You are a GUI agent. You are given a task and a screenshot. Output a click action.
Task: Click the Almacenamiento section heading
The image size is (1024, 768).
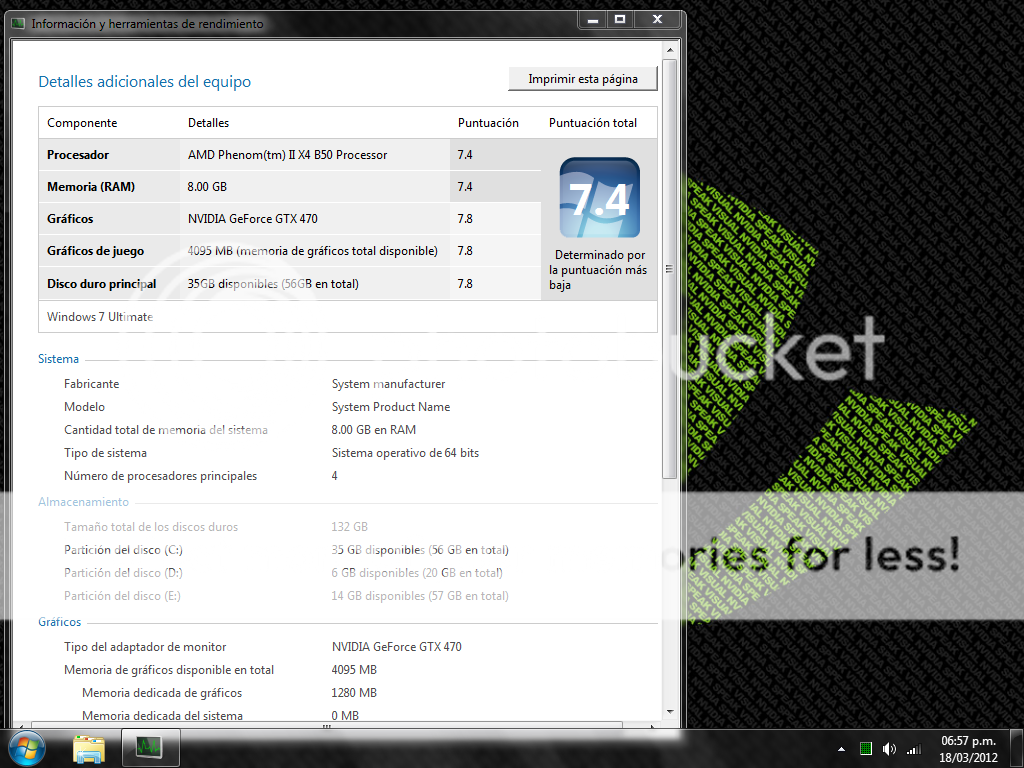pyautogui.click(x=83, y=502)
